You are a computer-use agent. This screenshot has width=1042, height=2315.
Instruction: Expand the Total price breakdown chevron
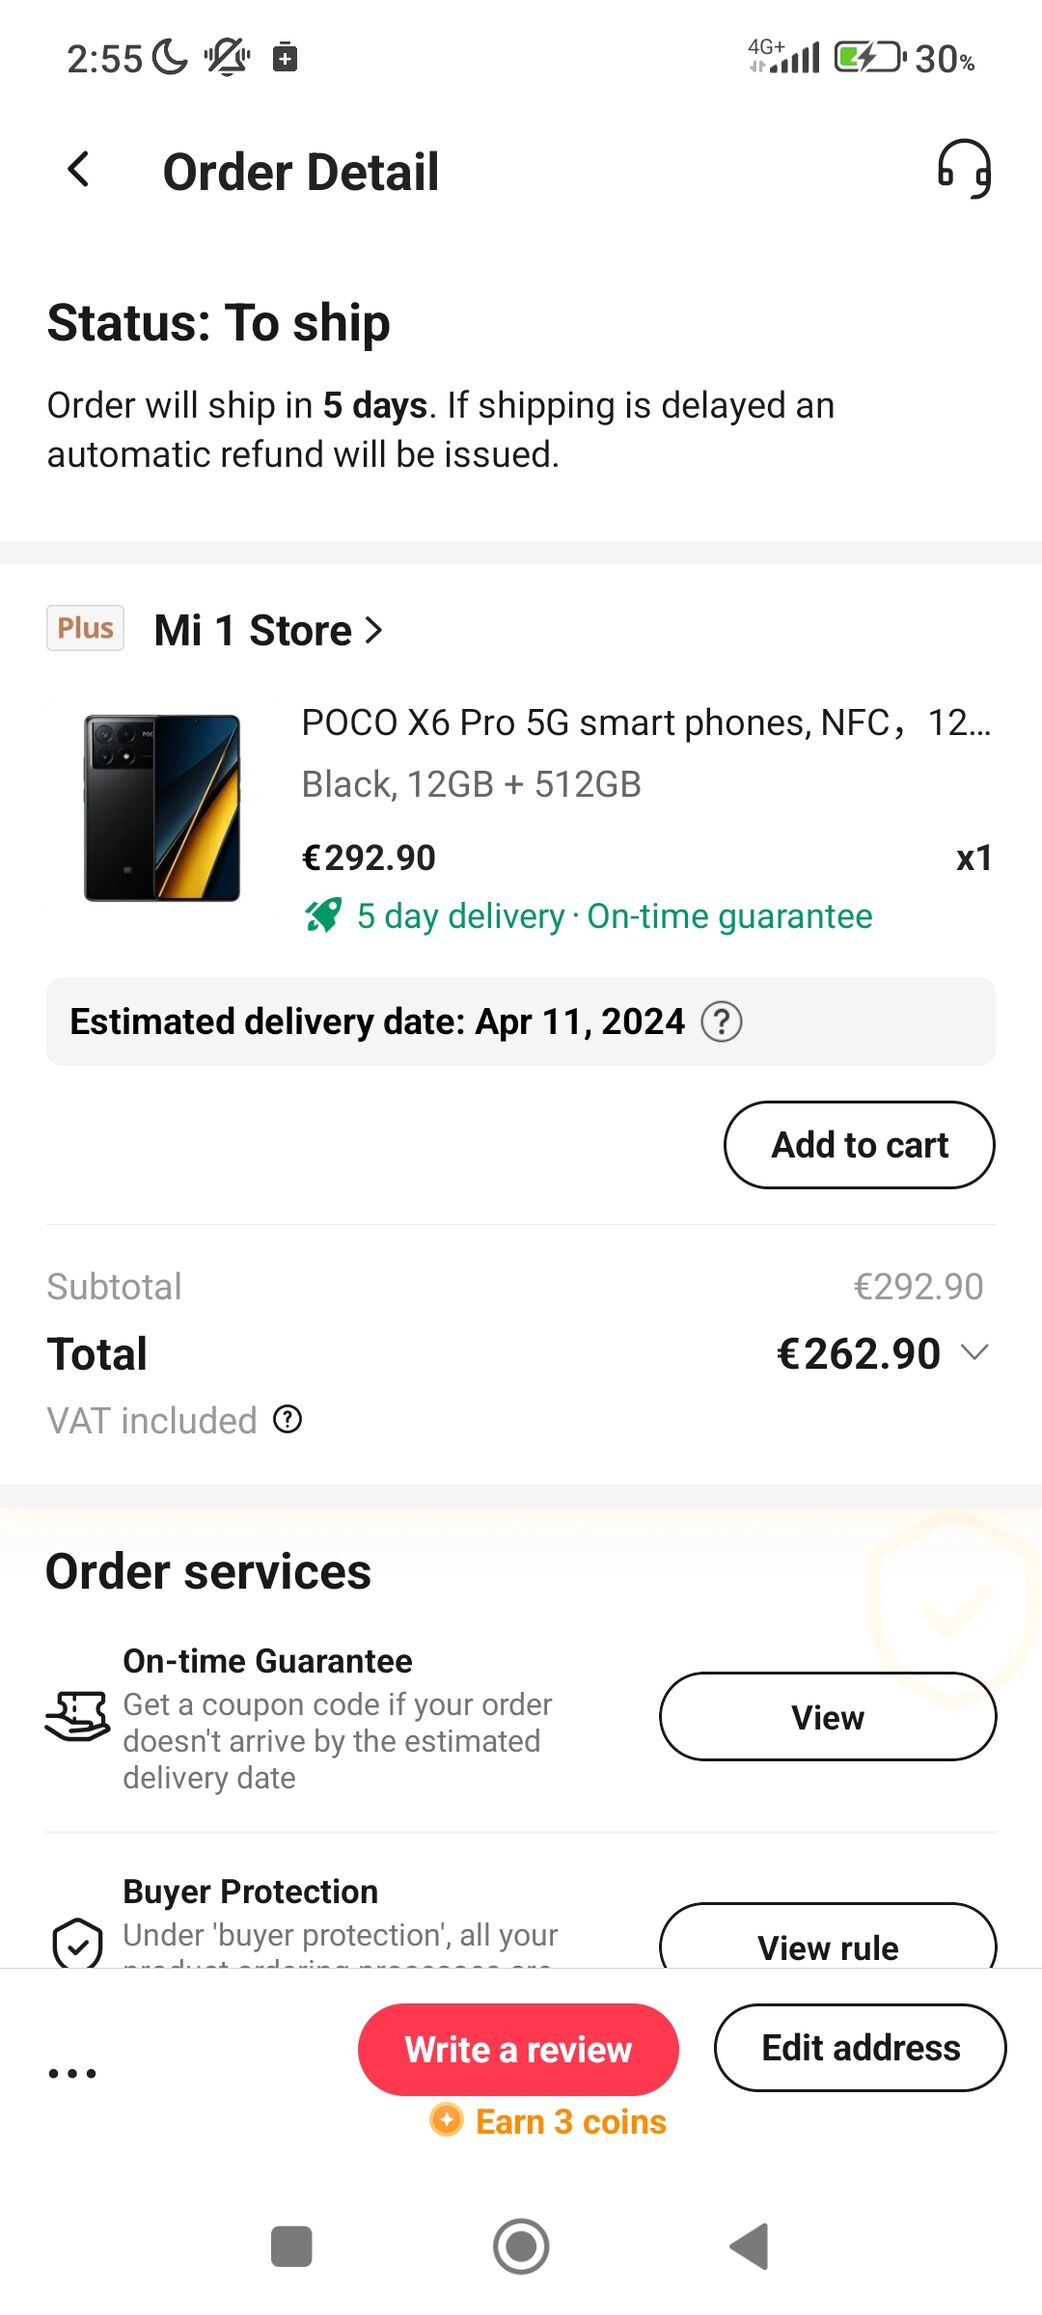[974, 1353]
